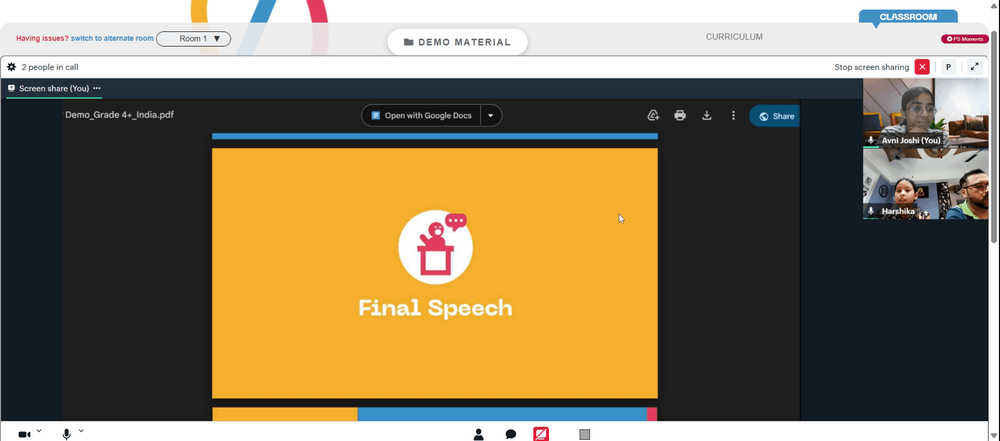Open the Room 1 dropdown
1000x441 pixels.
tap(193, 39)
